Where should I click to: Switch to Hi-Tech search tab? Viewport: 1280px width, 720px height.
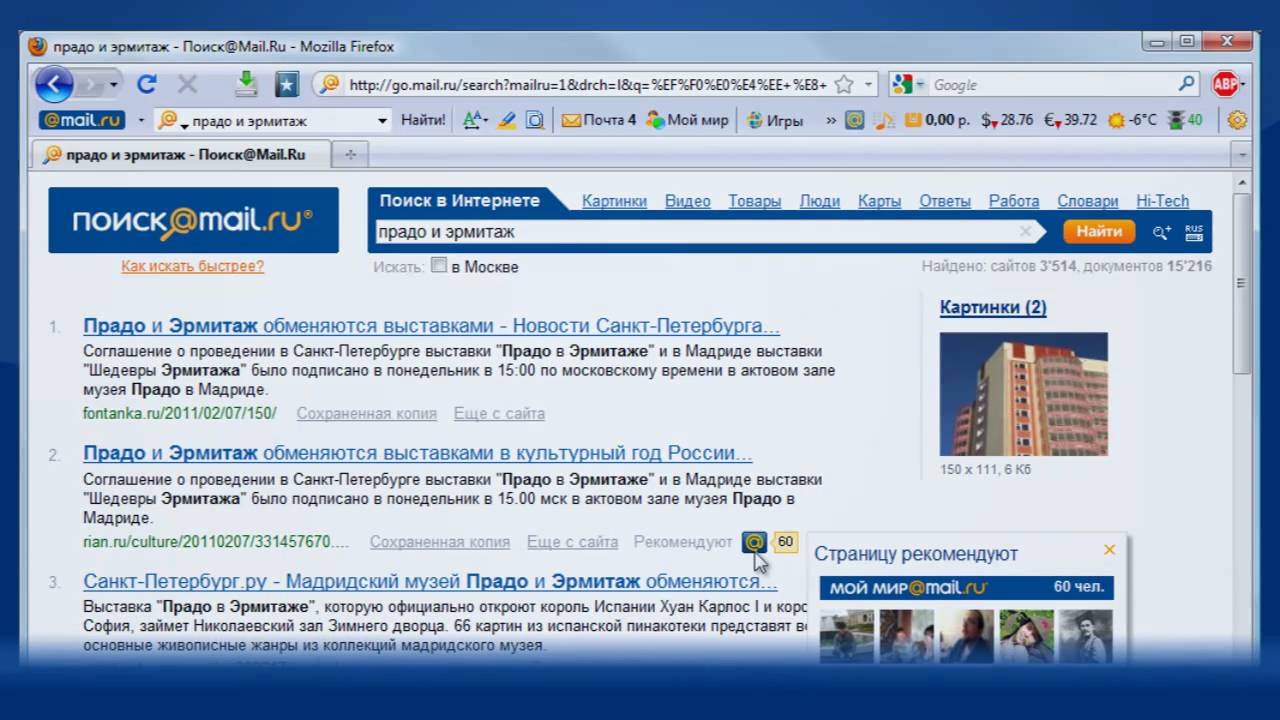pyautogui.click(x=1163, y=201)
